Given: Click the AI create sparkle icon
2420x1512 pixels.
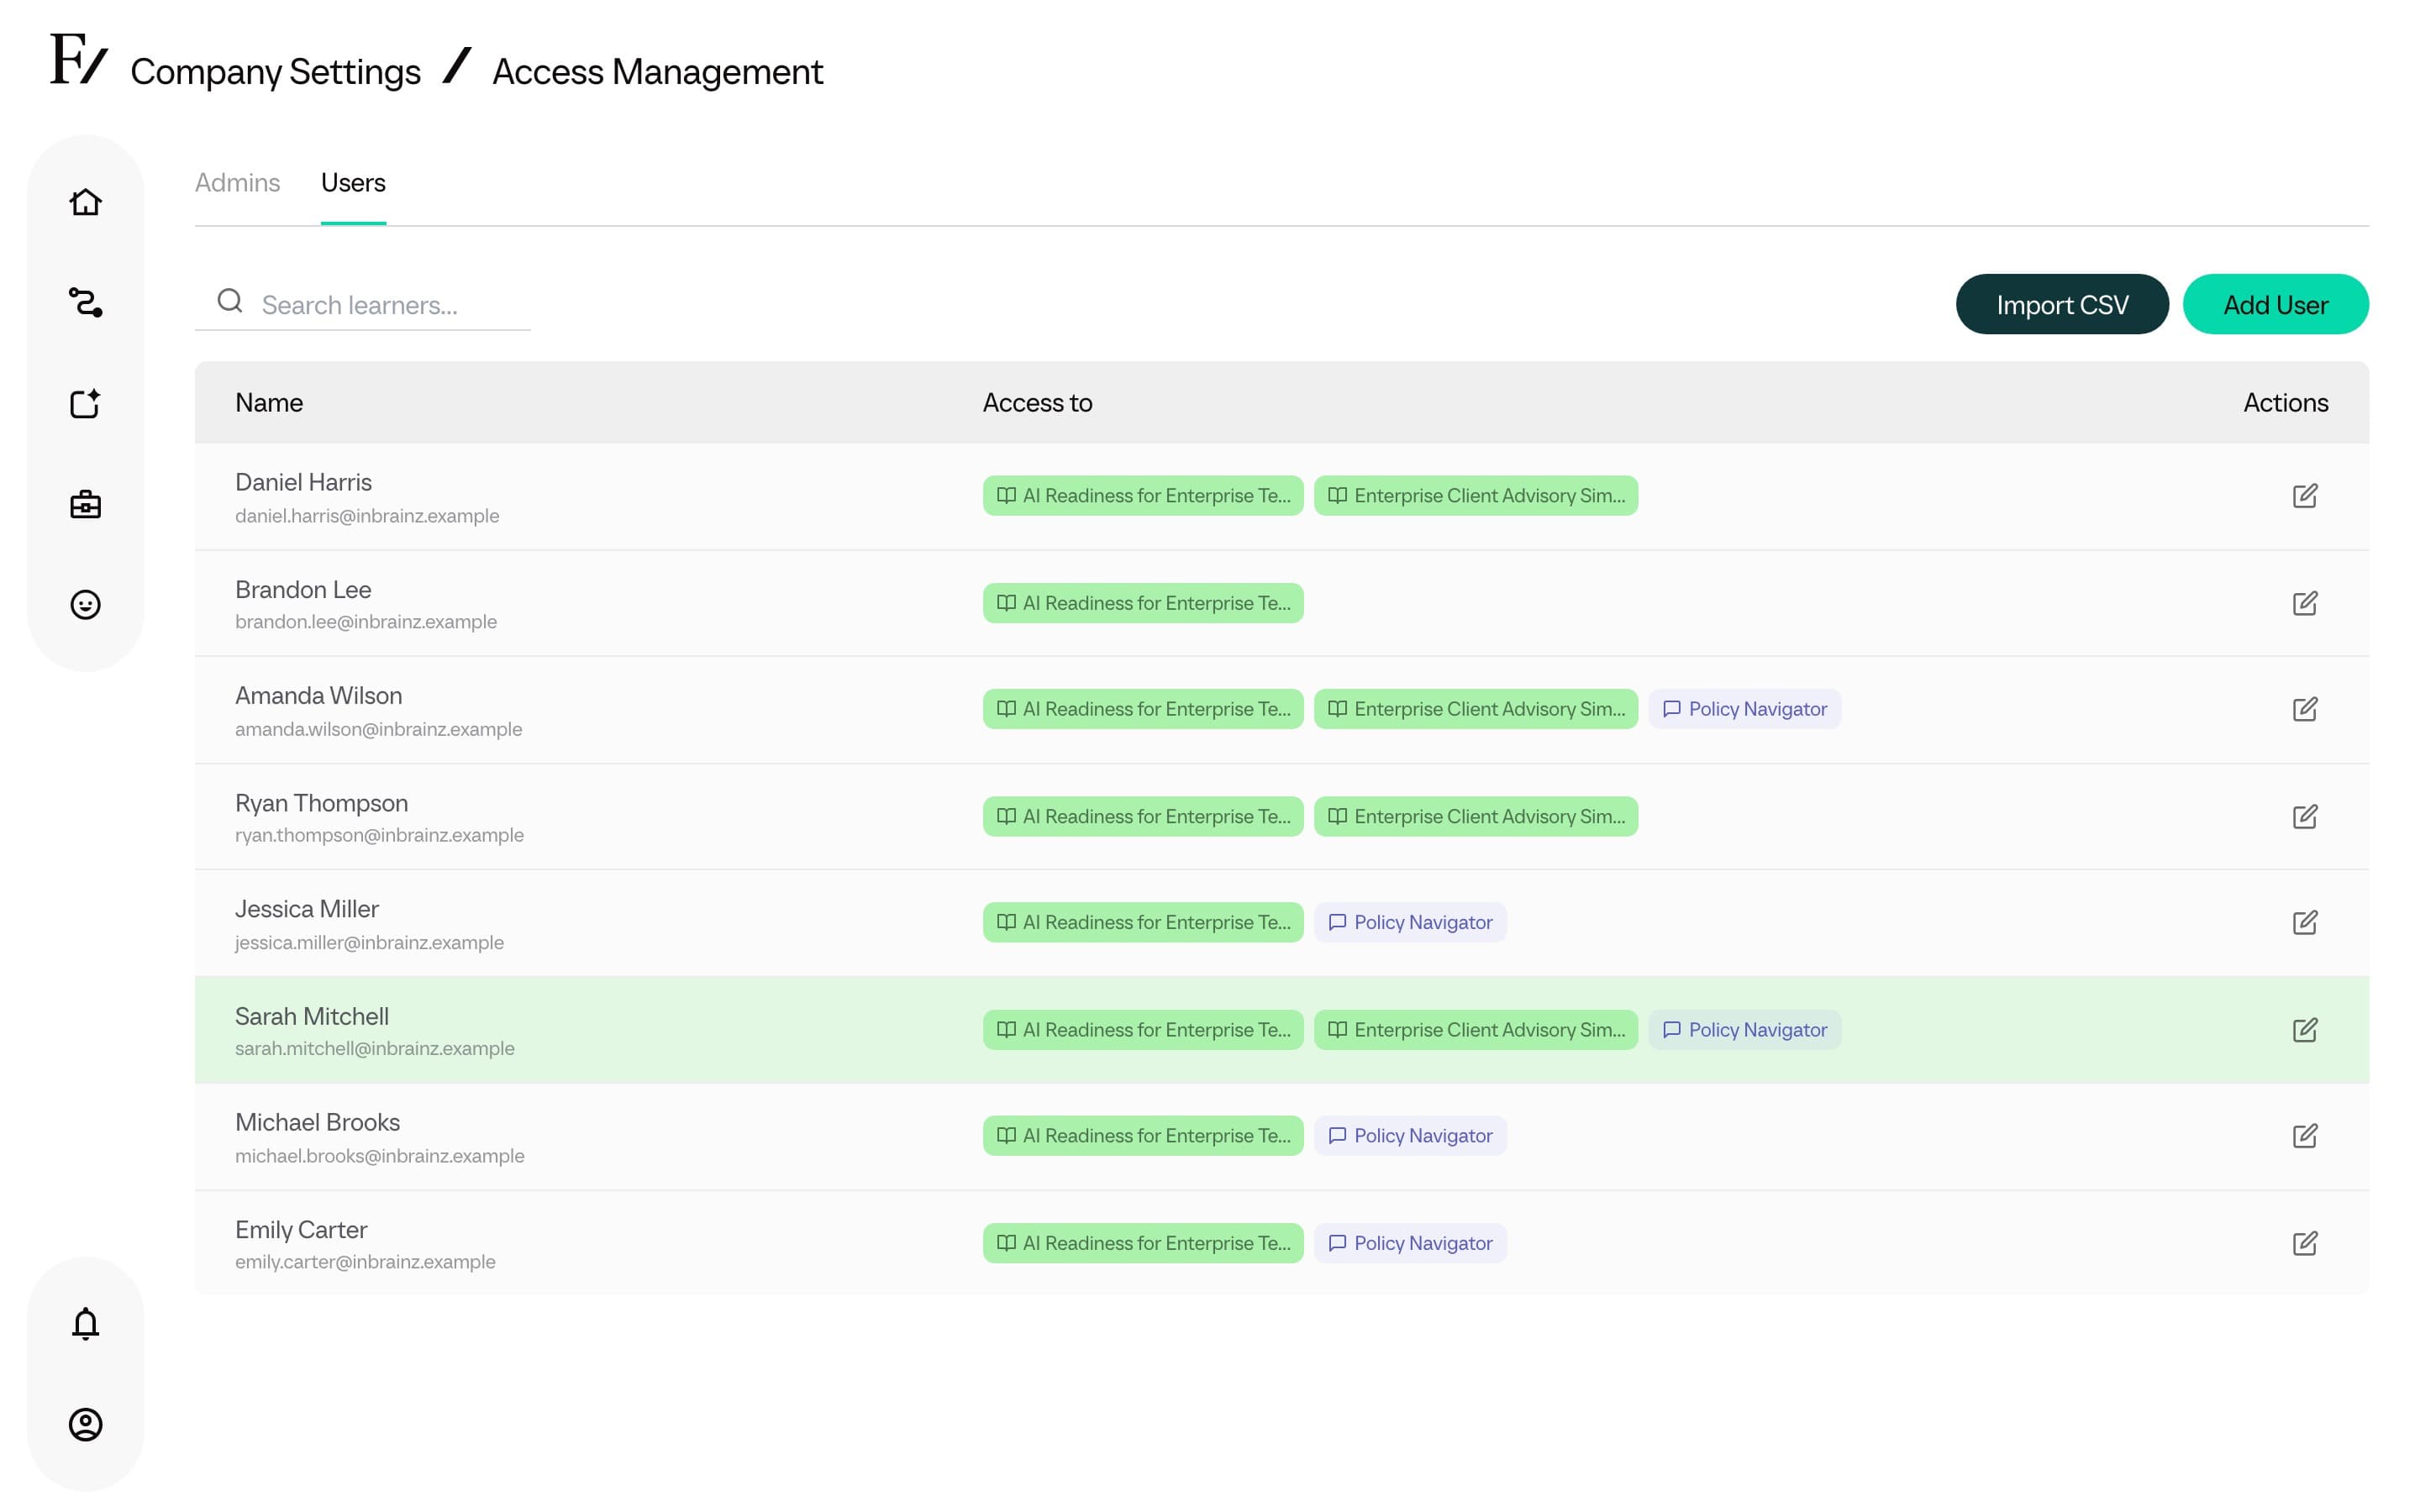Looking at the screenshot, I should pyautogui.click(x=85, y=403).
